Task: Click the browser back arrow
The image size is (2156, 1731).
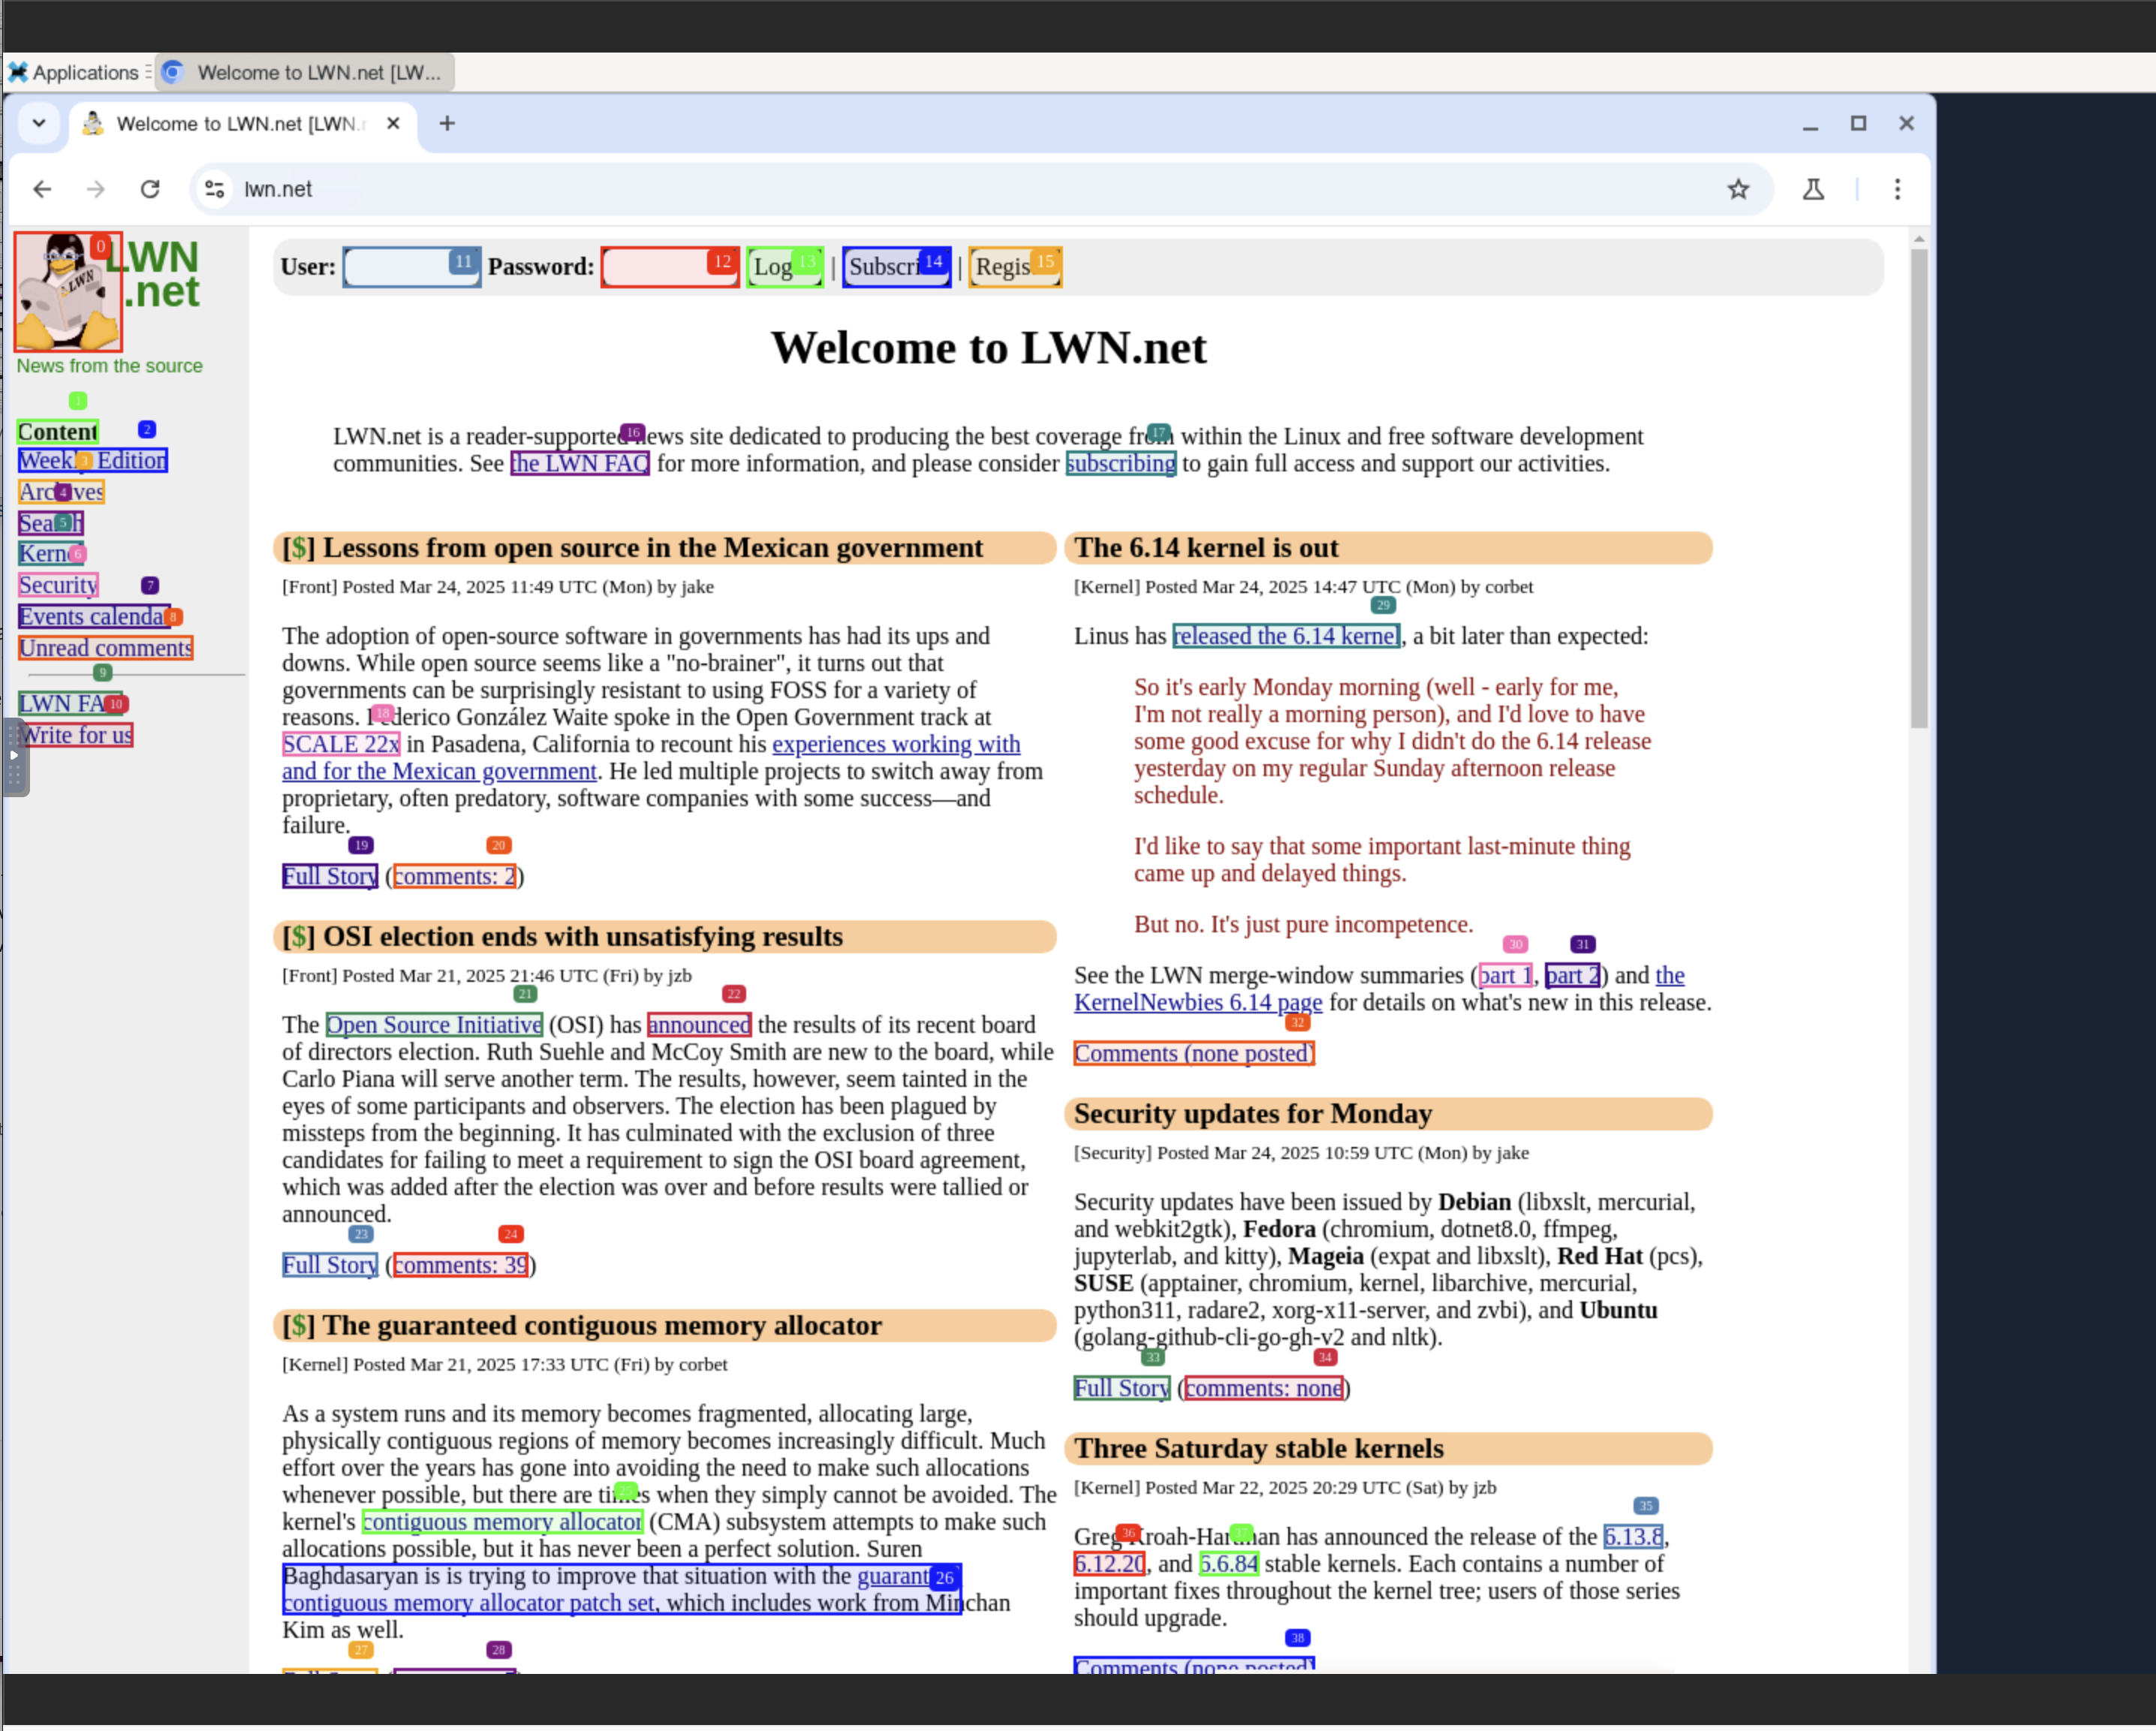Action: click(x=42, y=189)
